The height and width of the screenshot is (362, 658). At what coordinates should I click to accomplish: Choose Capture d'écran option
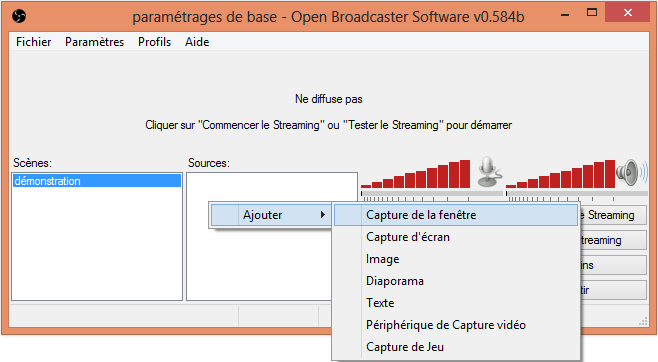456,237
